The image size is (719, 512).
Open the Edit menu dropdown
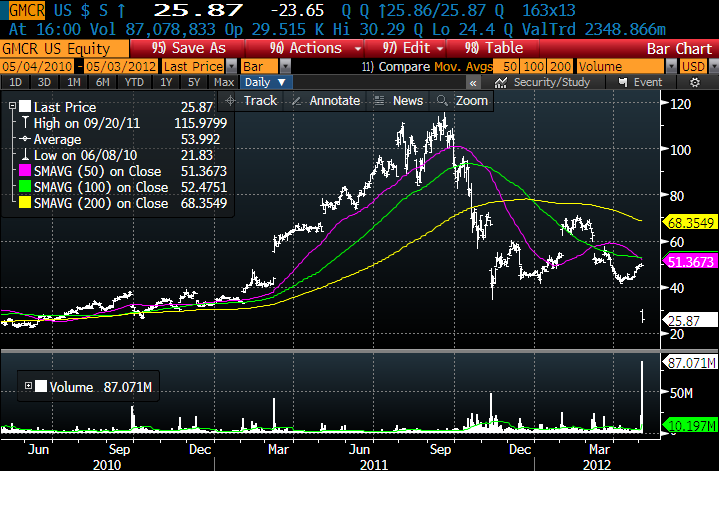point(440,48)
